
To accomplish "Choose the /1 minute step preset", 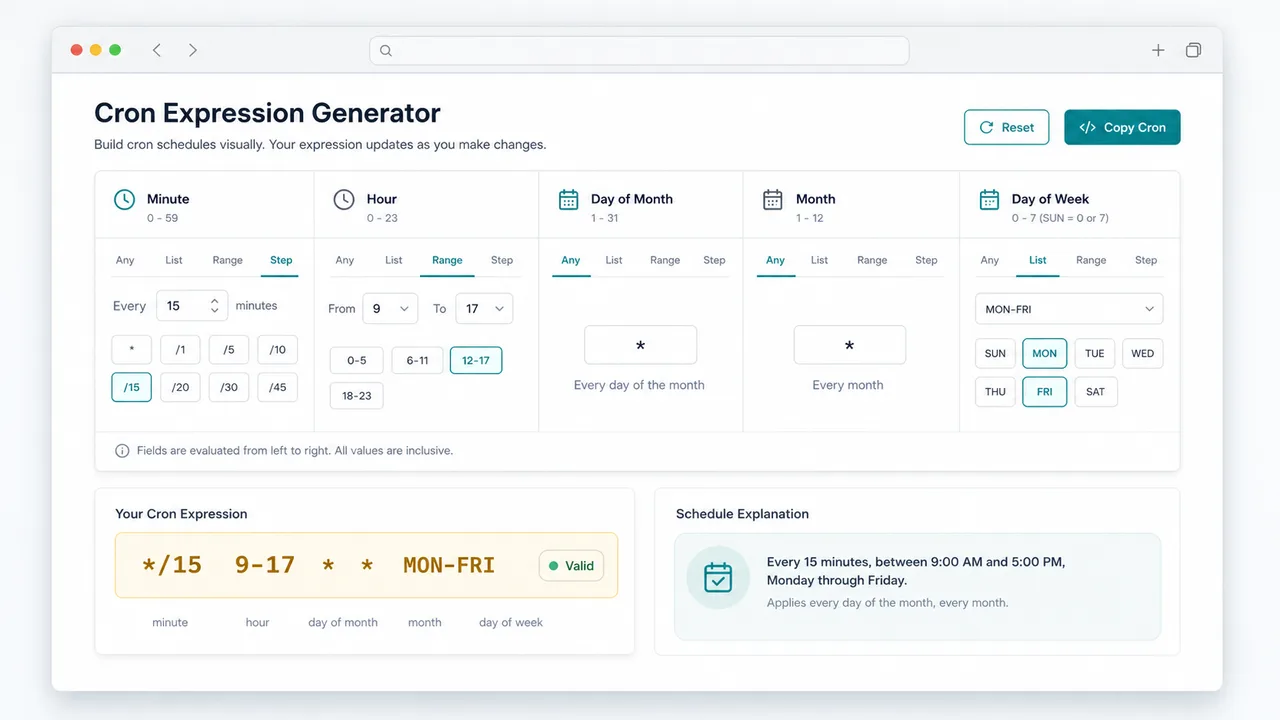I will click(x=180, y=349).
